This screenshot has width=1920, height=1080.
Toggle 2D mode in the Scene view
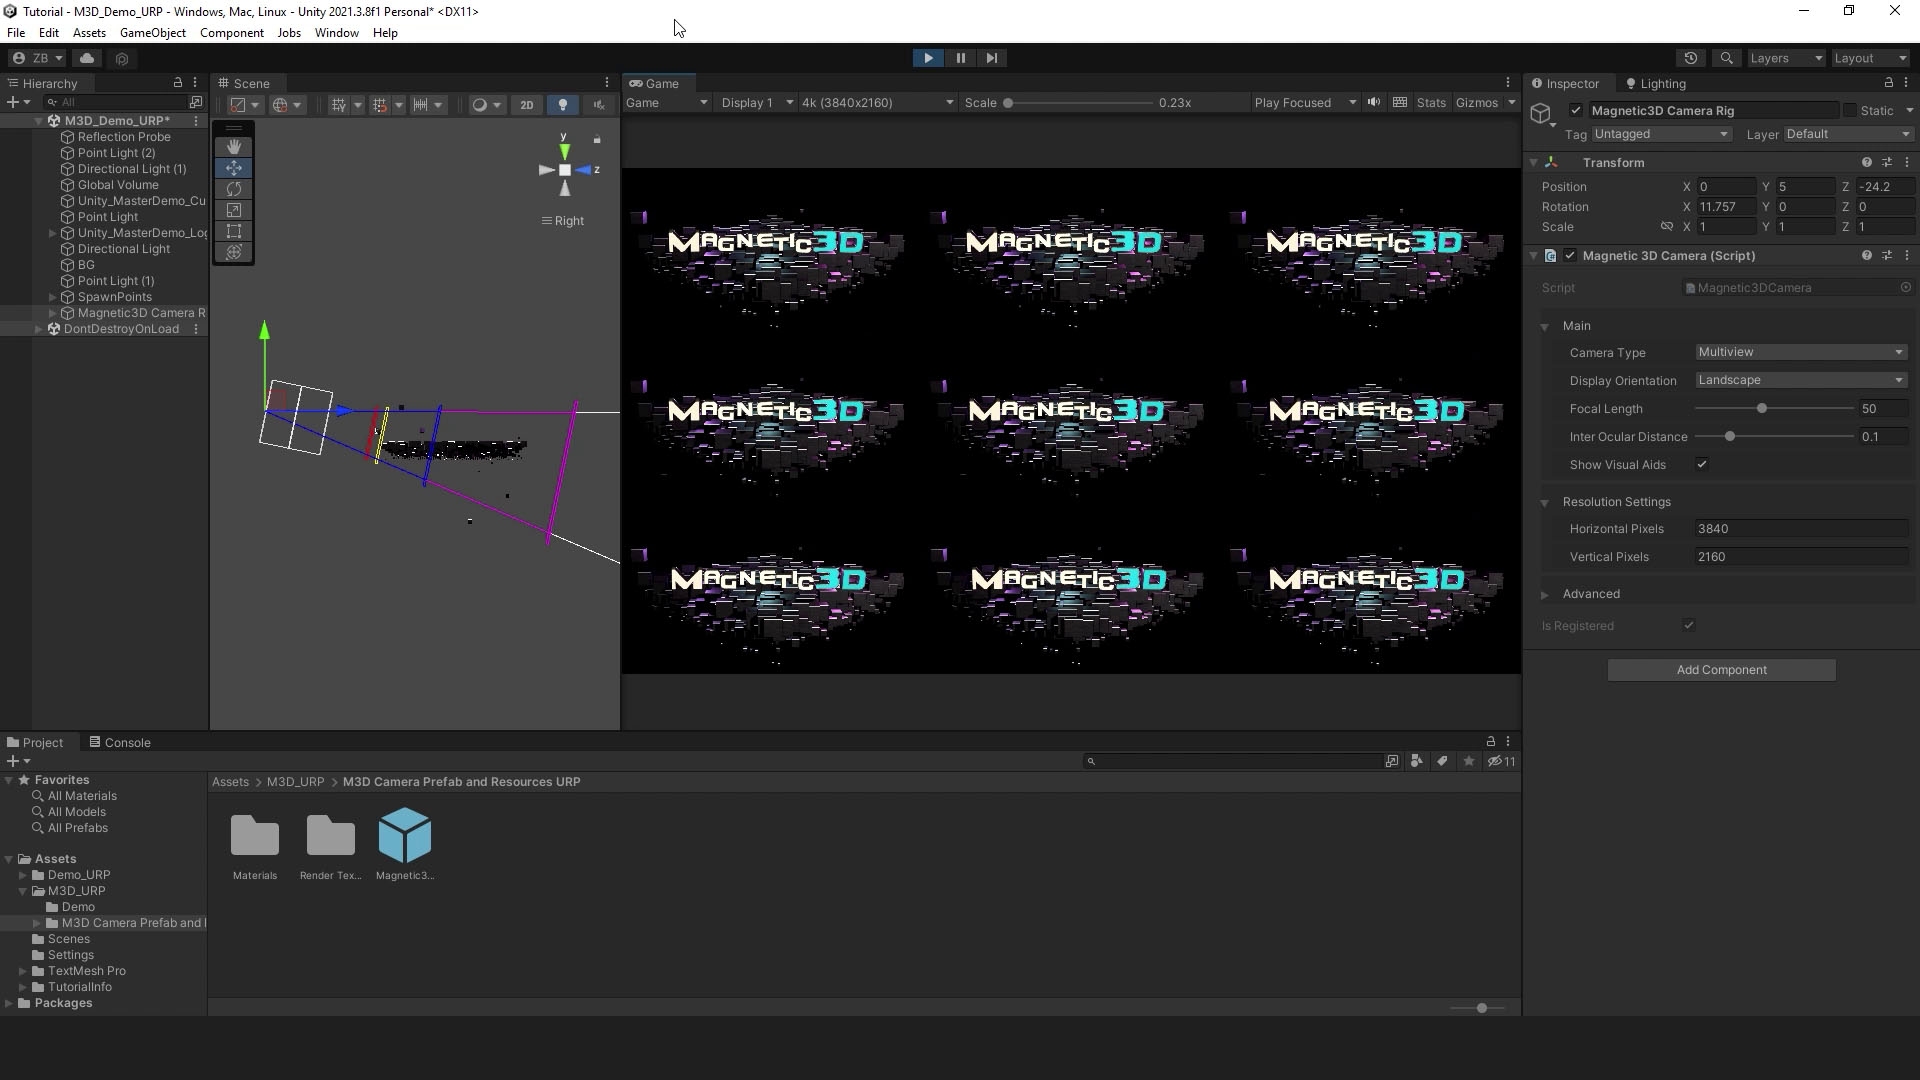coord(527,104)
